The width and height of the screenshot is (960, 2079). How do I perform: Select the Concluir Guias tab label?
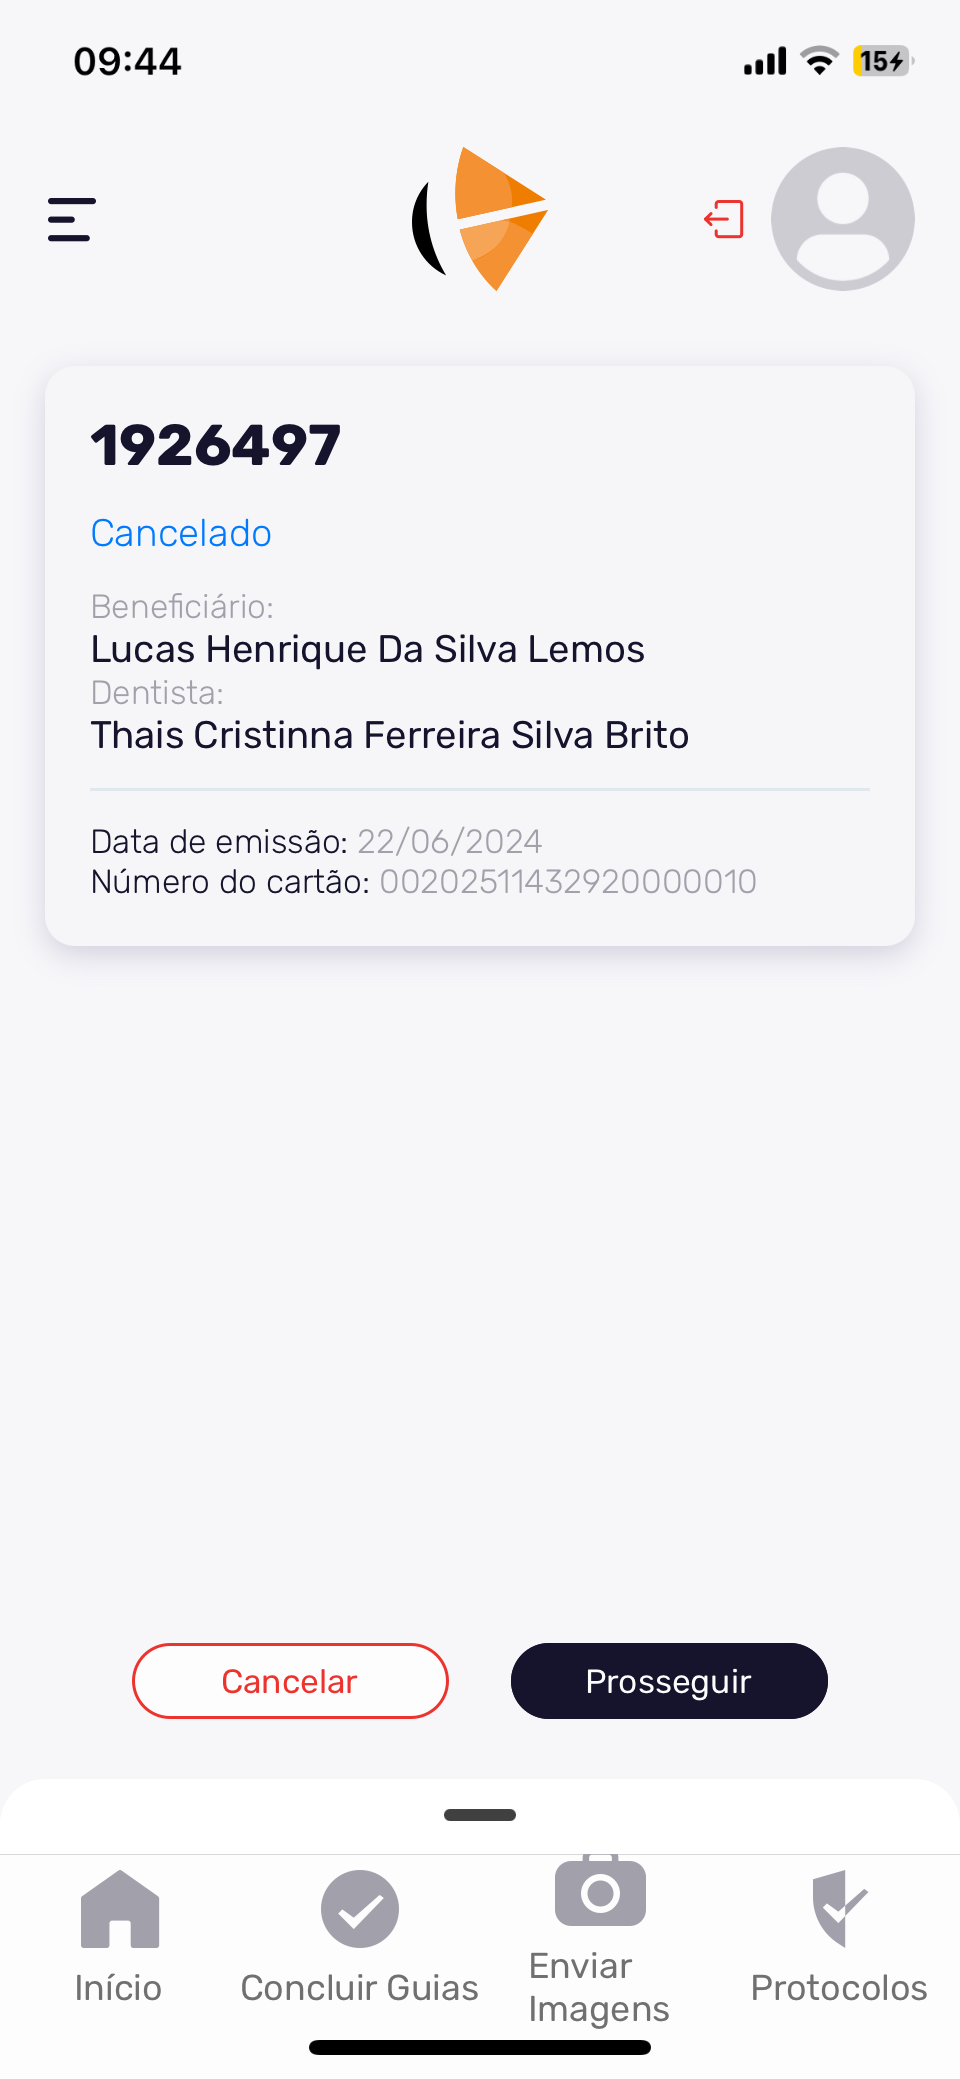pos(360,1988)
